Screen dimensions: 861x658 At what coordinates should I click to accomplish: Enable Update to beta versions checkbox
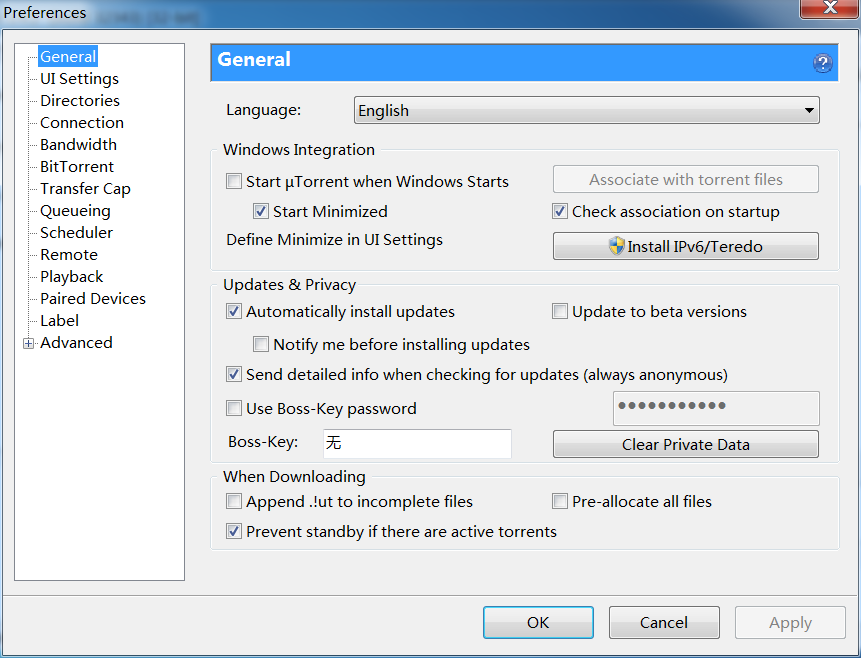click(560, 312)
